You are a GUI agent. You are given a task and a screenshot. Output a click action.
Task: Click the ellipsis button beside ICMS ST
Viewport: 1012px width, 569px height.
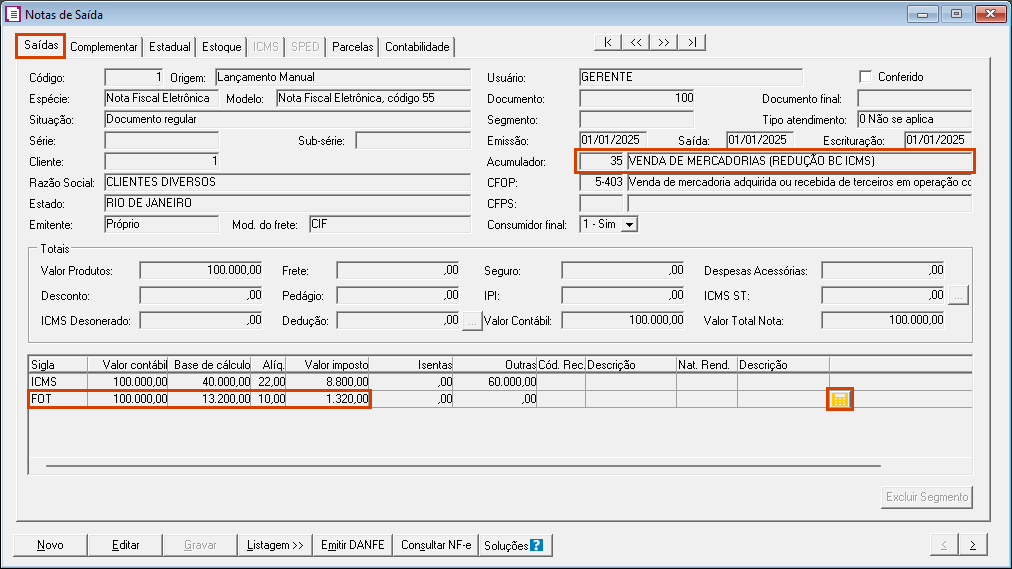point(959,295)
